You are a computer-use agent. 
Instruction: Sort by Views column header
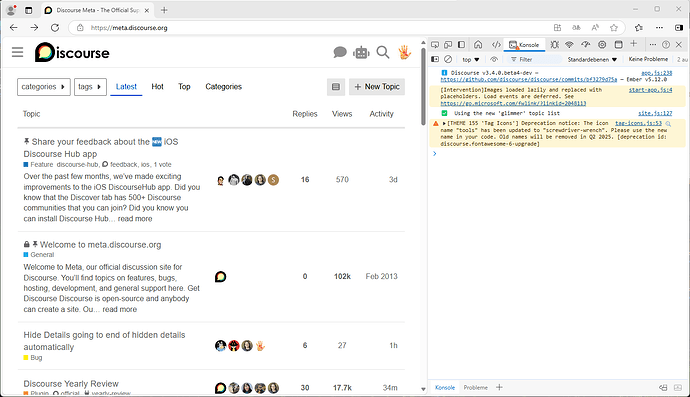(342, 114)
